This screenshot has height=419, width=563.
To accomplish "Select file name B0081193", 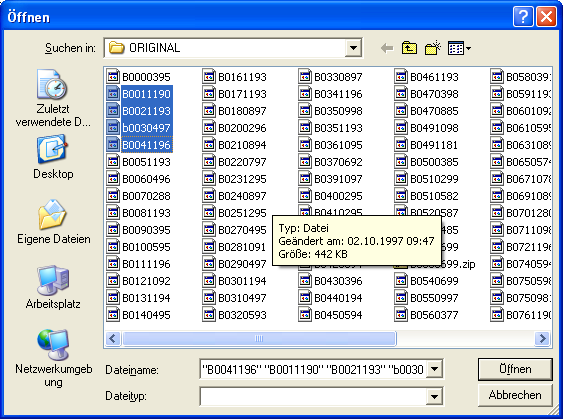I will pos(146,213).
